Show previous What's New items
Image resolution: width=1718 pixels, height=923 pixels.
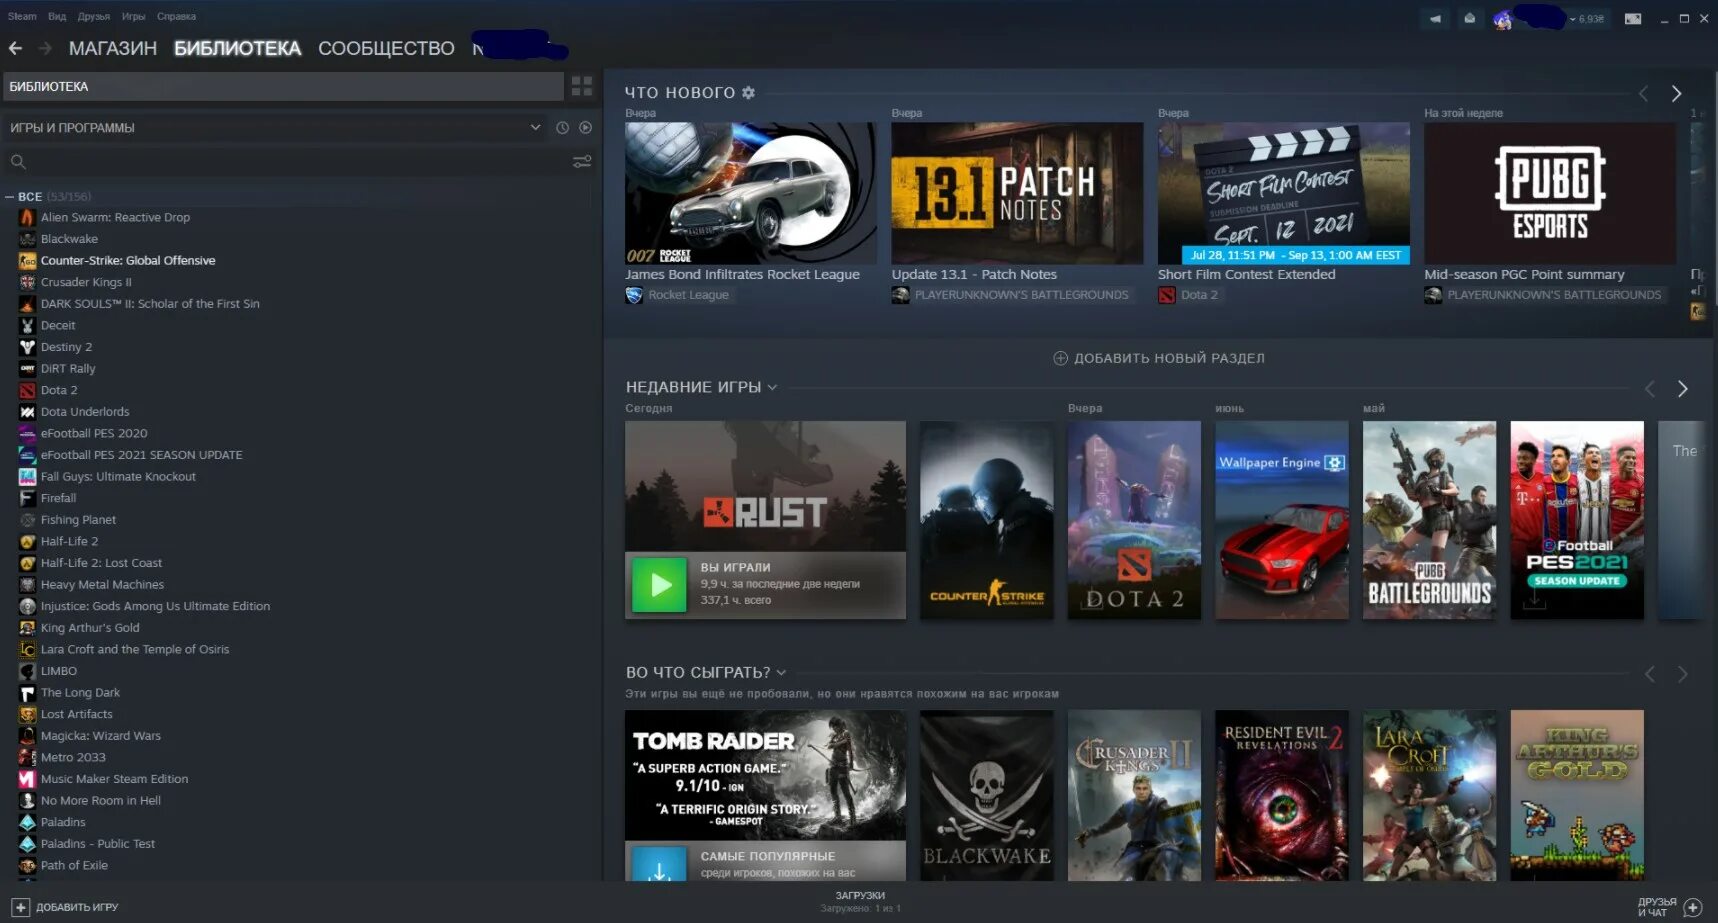point(1643,93)
